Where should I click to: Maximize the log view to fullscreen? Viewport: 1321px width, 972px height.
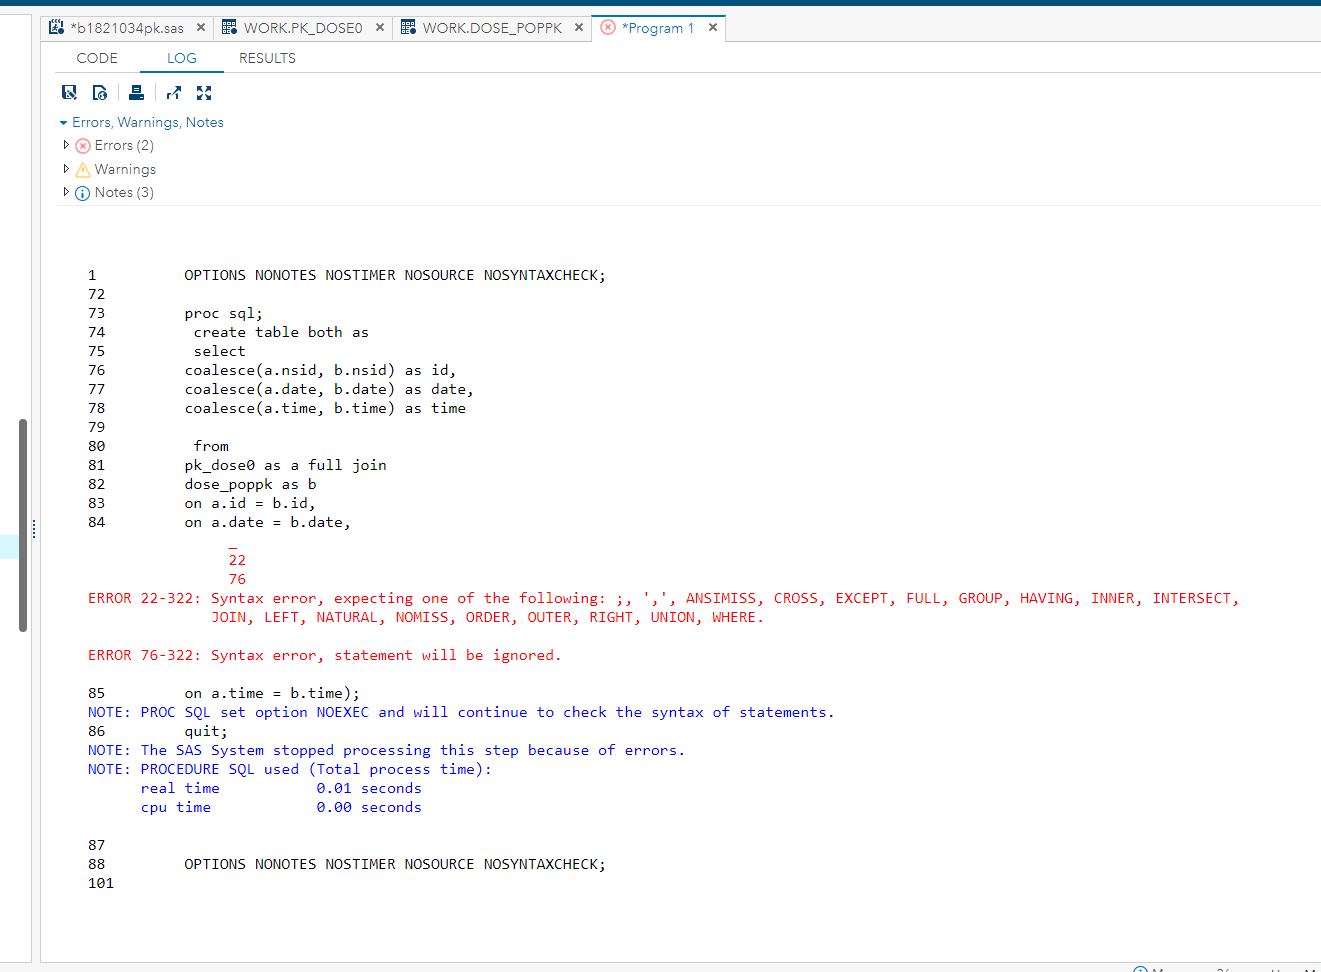[204, 92]
